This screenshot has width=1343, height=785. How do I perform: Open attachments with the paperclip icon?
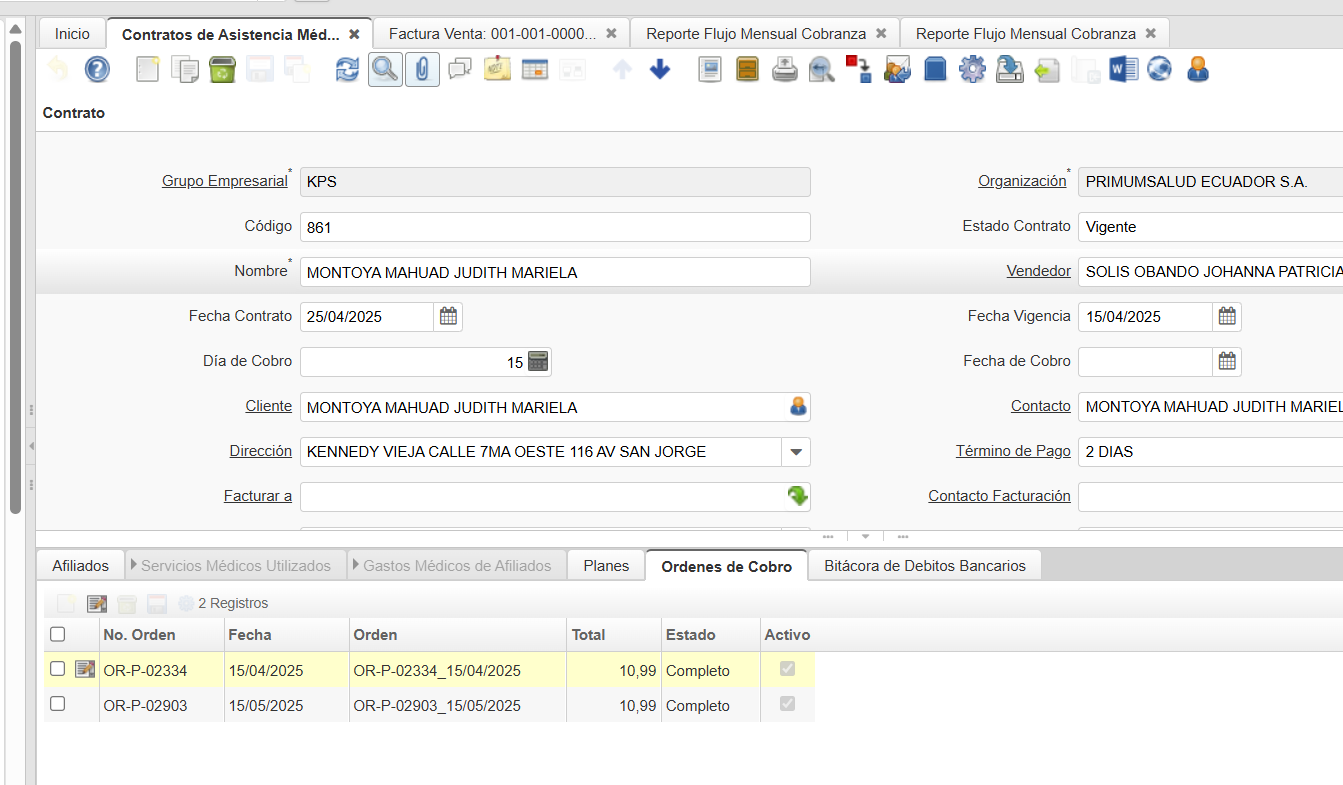422,69
